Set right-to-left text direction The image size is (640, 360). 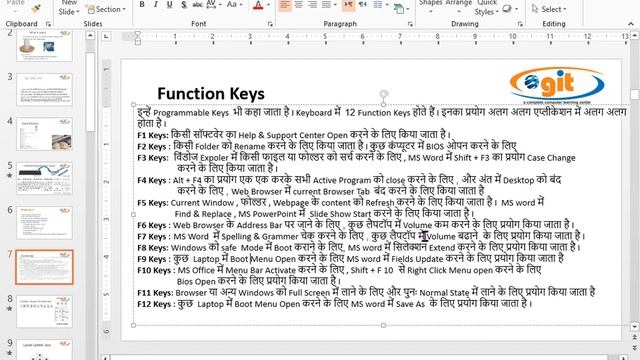click(x=362, y=5)
